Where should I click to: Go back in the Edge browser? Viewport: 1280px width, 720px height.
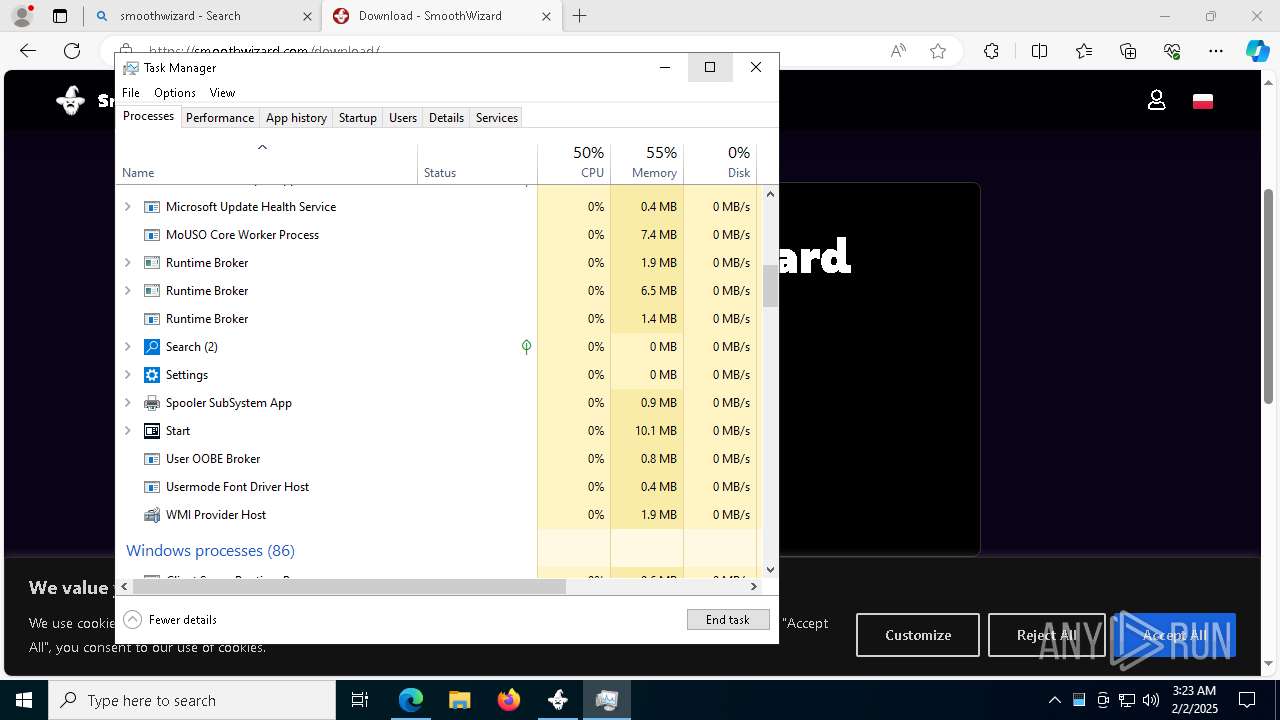tap(28, 51)
